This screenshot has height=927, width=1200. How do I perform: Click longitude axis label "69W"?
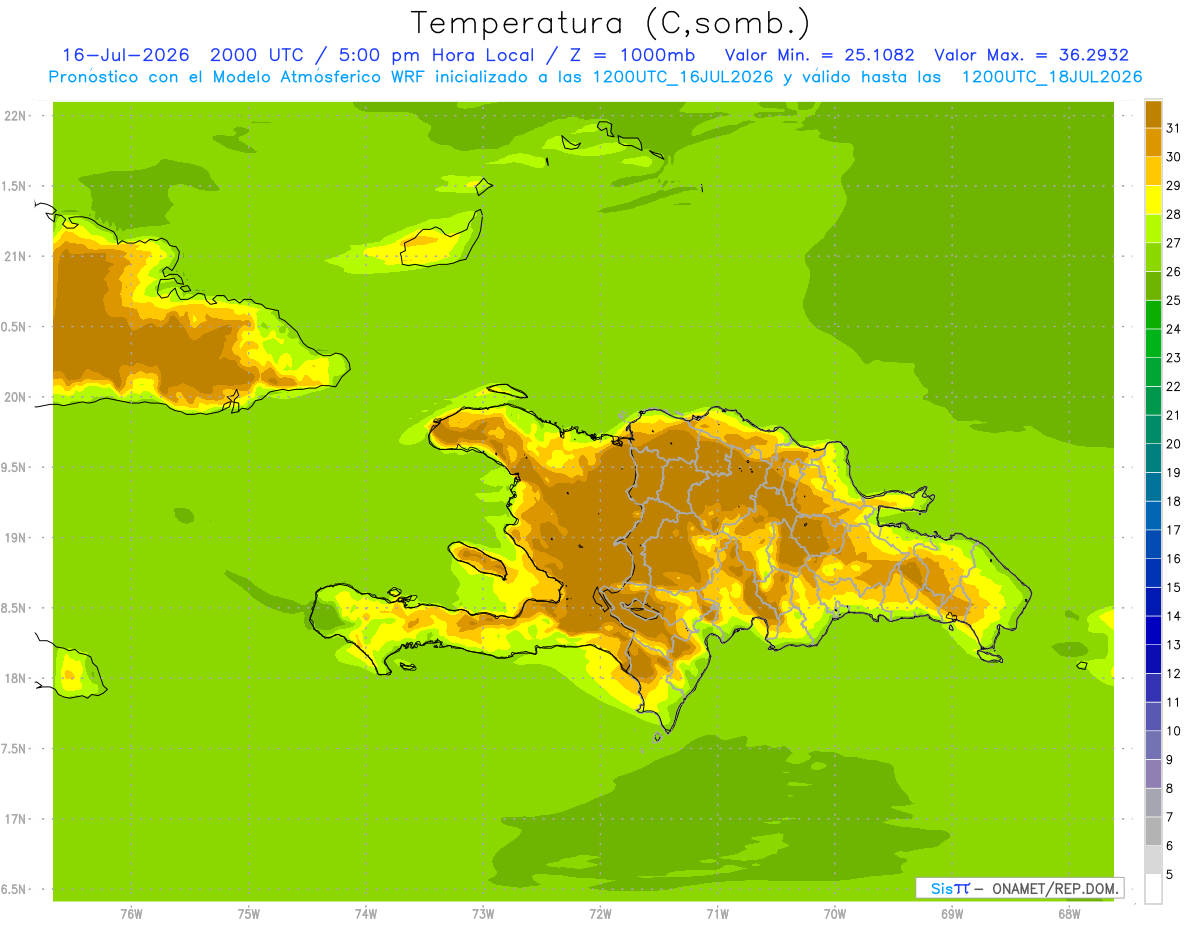[x=952, y=914]
